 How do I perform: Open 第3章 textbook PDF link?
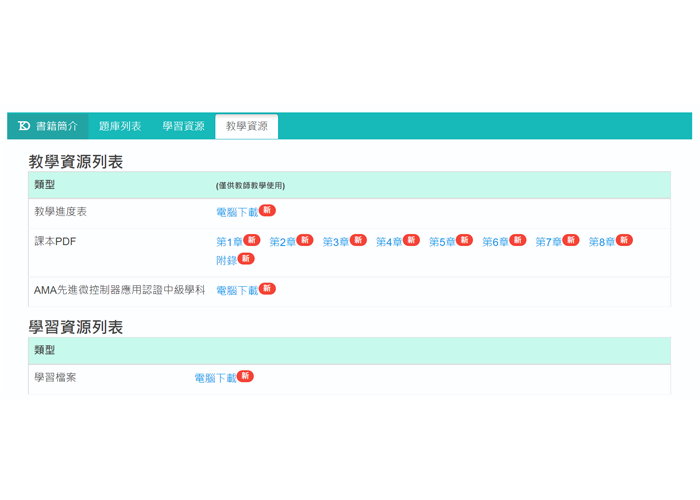tap(335, 242)
